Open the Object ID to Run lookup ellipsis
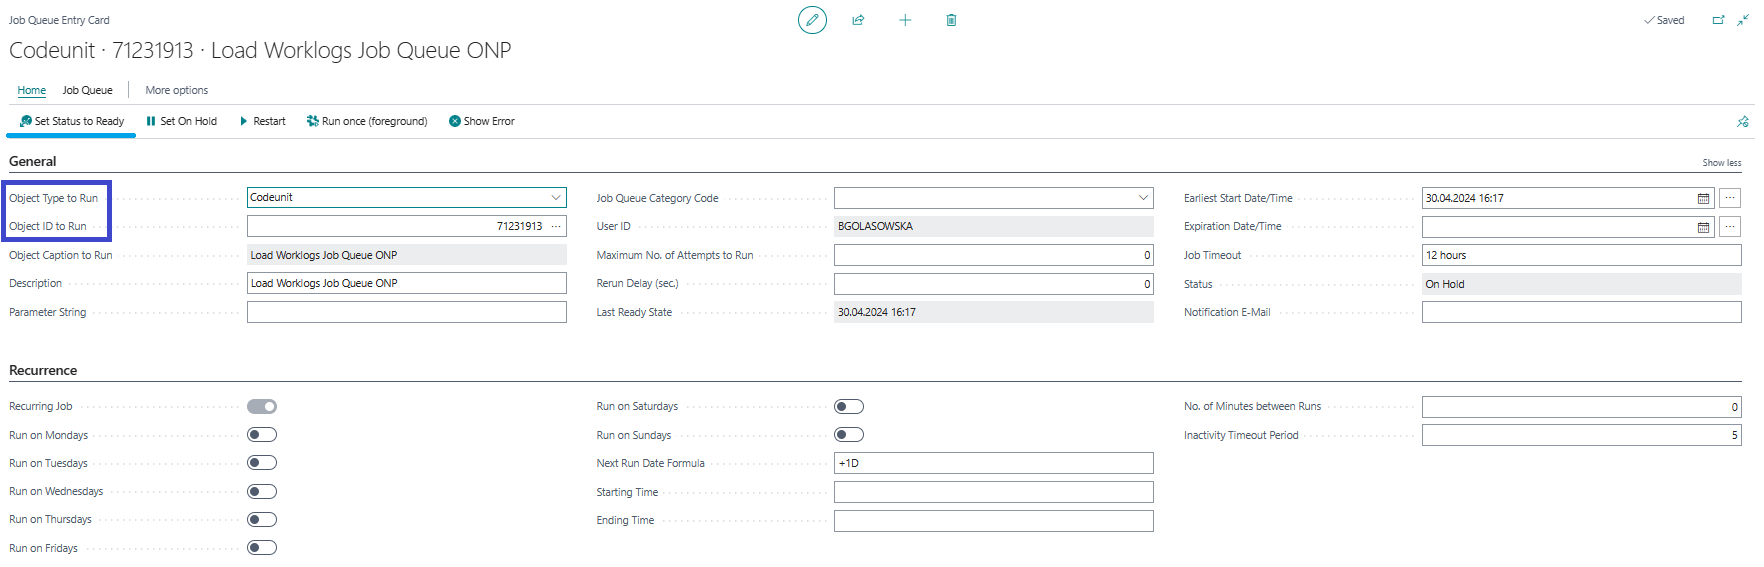Viewport: 1764px width, 567px height. point(556,227)
